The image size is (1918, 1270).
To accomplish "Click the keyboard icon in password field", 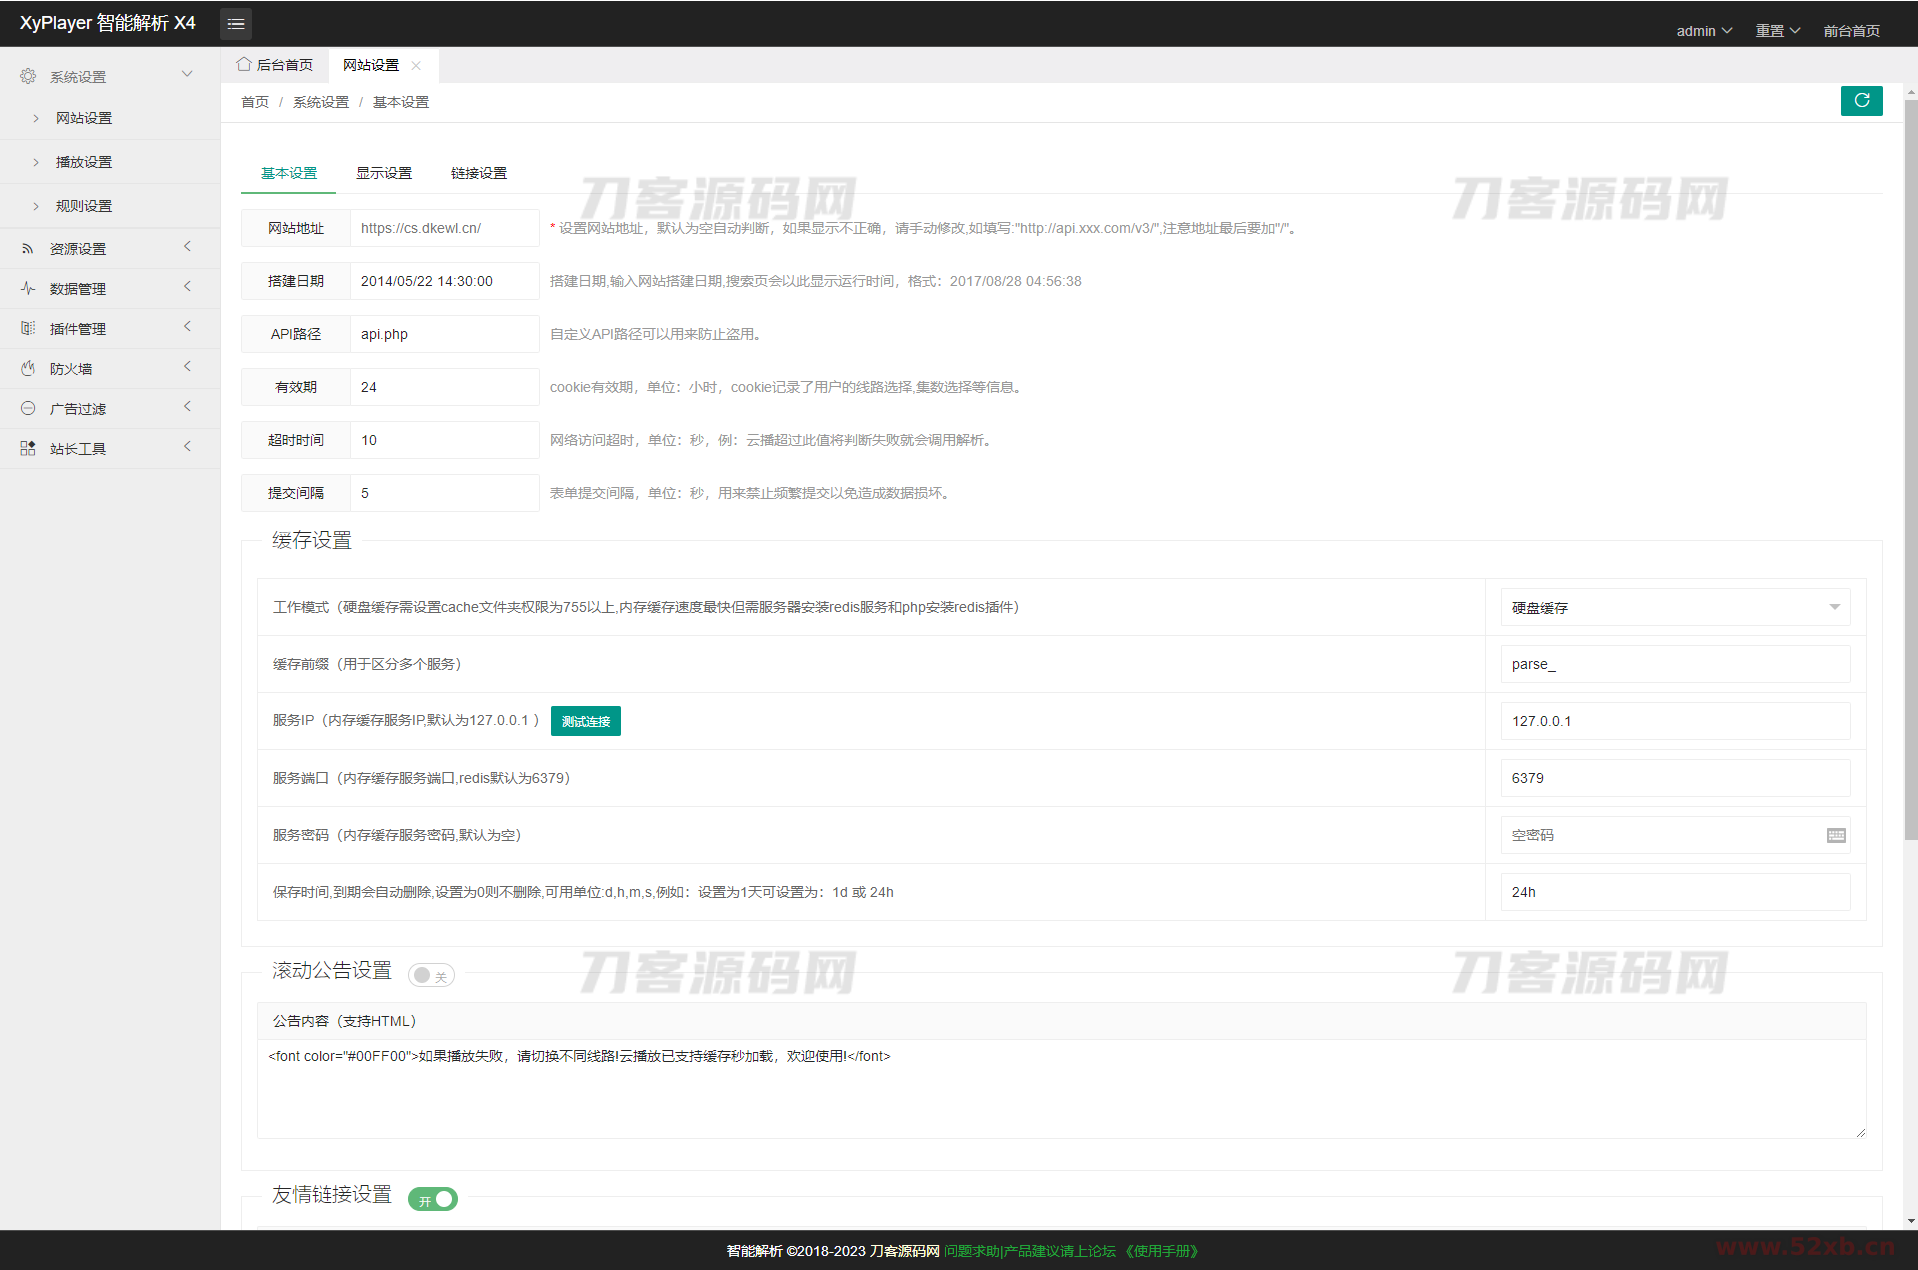I will point(1836,836).
